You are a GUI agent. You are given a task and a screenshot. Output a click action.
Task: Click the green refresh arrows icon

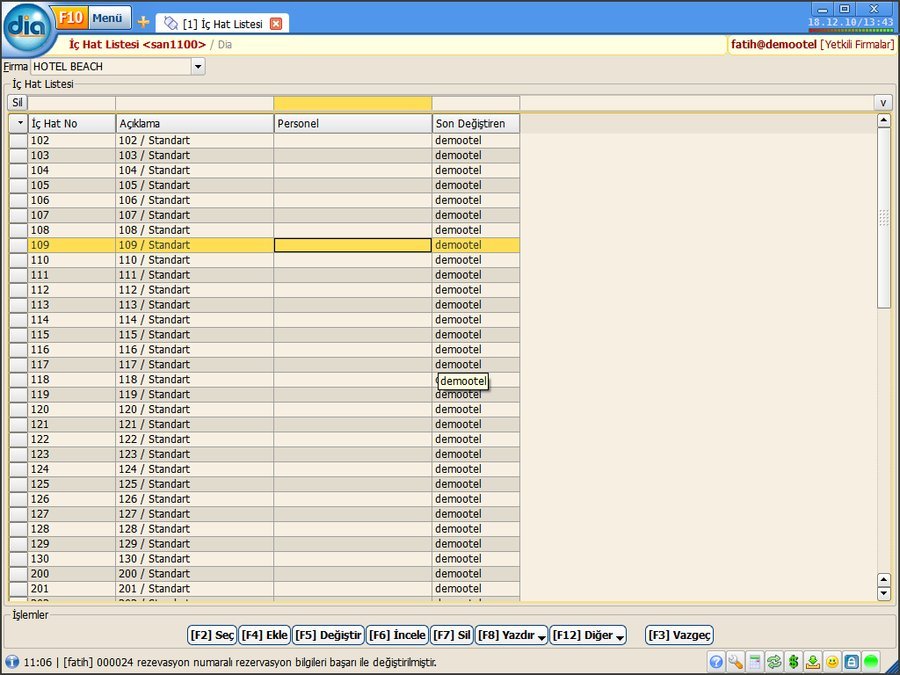[x=774, y=662]
